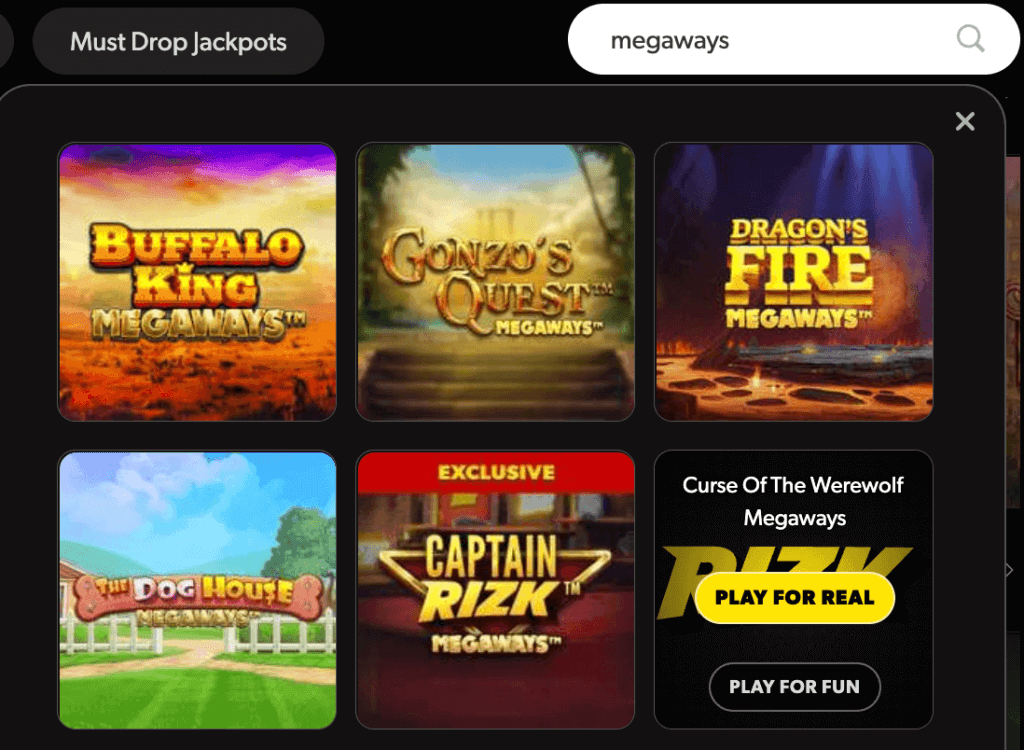Open The Dog House Megaways game

point(197,590)
